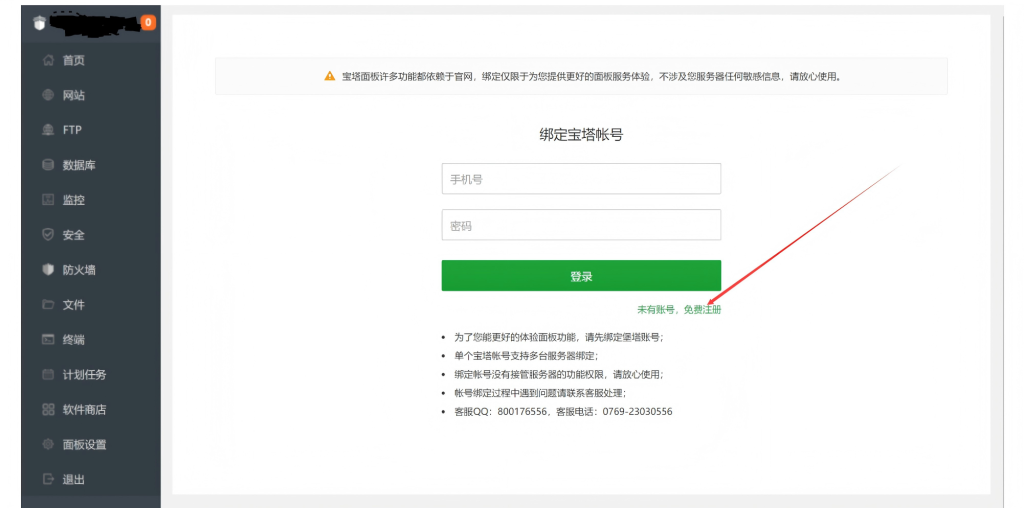
Task: Click the bullet text 单个宝塔帐号支持多台服务器绑定
Action: 526,356
